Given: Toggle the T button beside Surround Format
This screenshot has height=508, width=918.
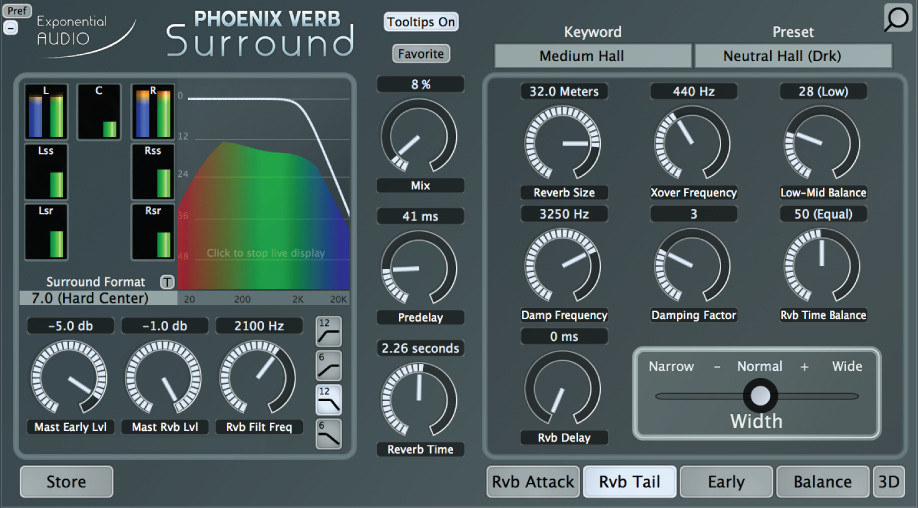Looking at the screenshot, I should [x=167, y=282].
